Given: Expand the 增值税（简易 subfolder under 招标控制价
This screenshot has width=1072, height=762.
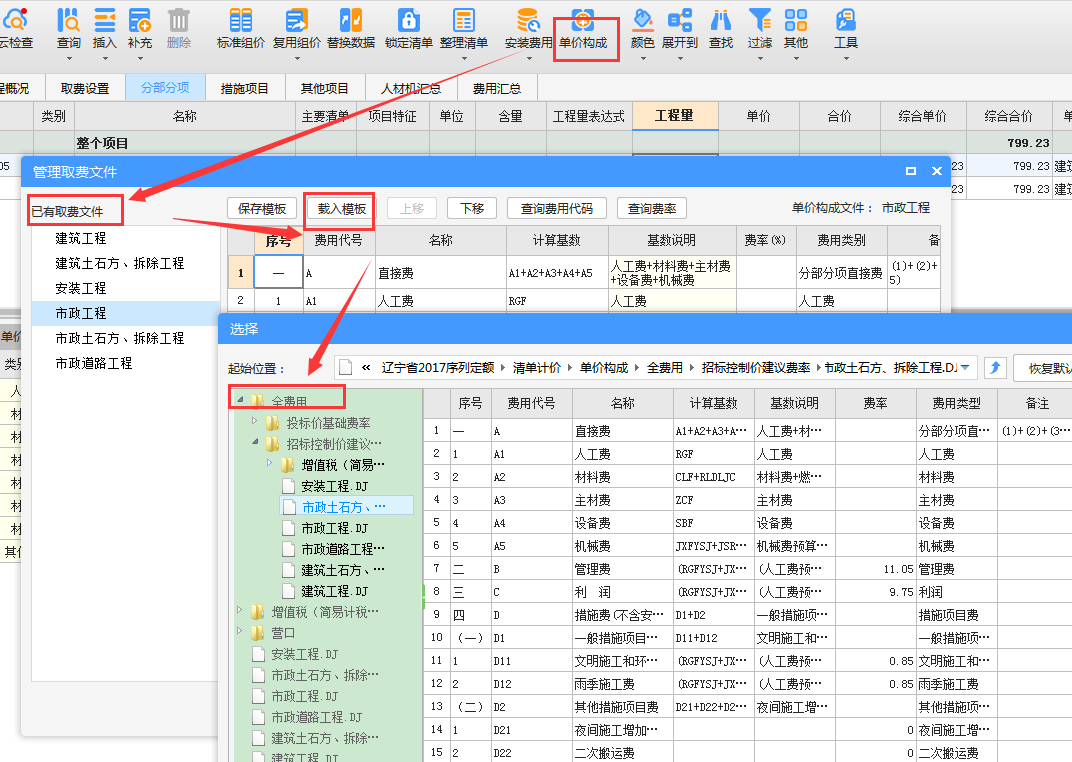Looking at the screenshot, I should (269, 463).
